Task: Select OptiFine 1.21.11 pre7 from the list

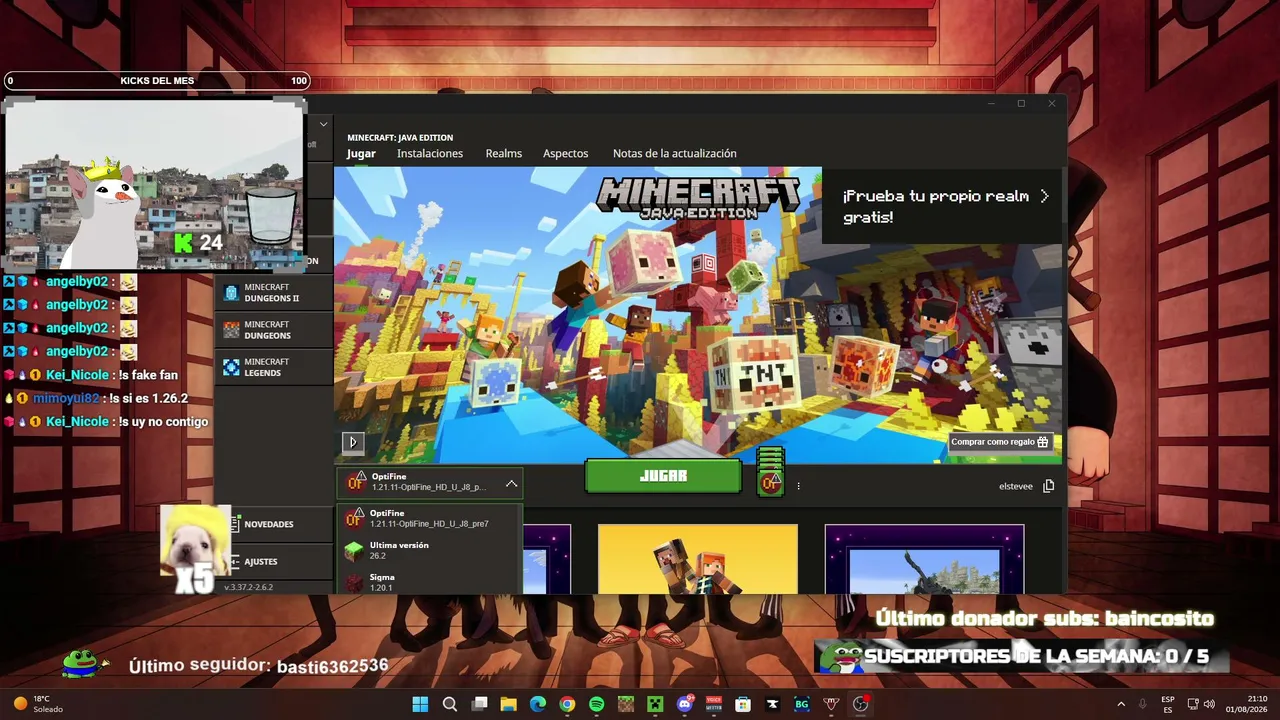Action: (x=429, y=518)
